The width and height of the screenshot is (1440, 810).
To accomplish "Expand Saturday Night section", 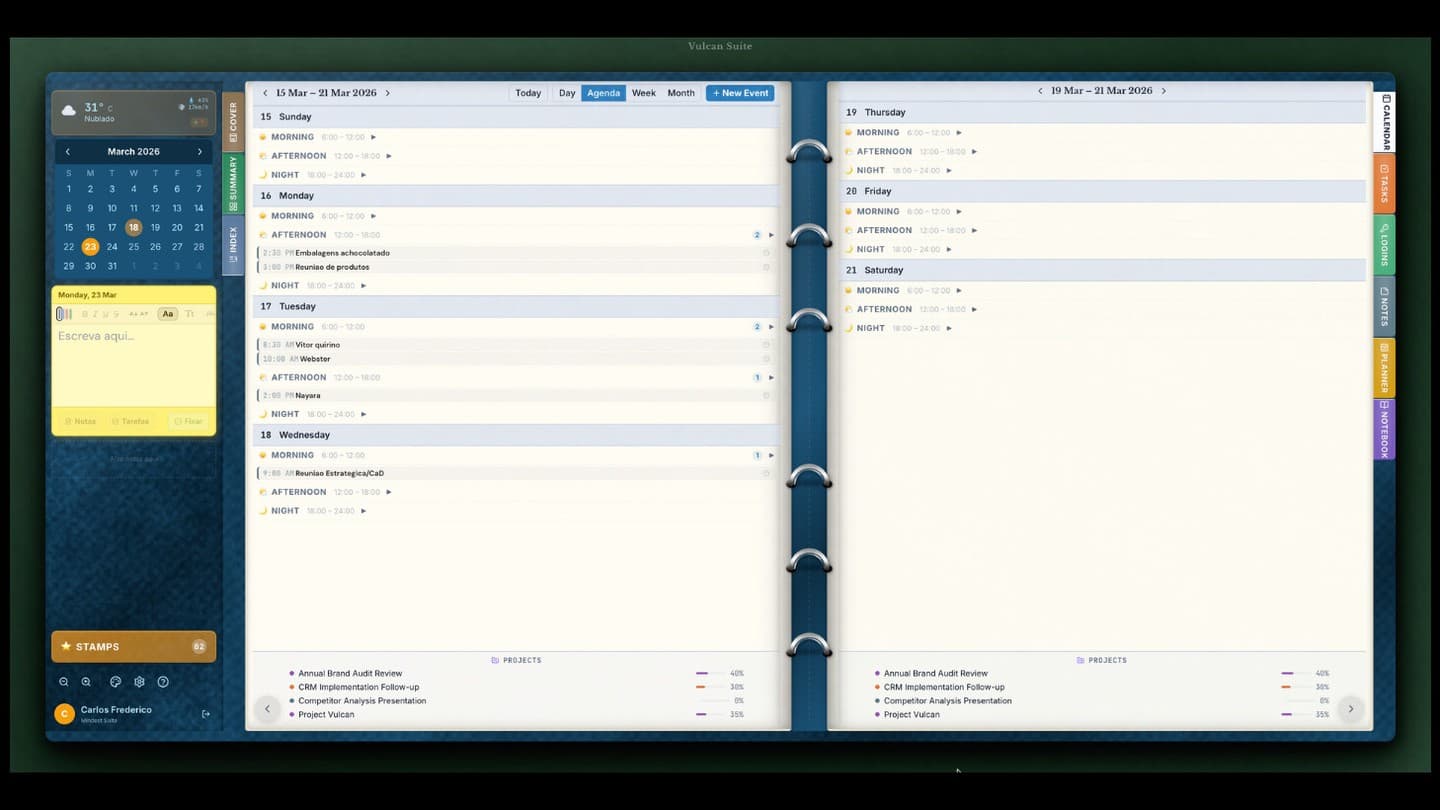I will [x=949, y=328].
